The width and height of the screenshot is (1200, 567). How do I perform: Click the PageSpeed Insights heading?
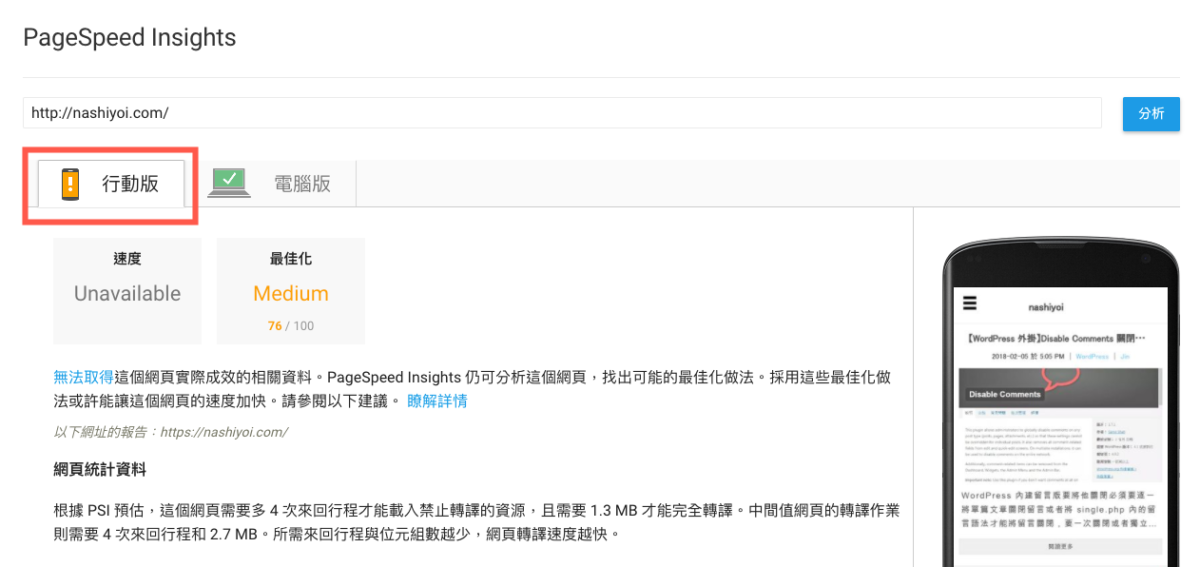coord(130,38)
